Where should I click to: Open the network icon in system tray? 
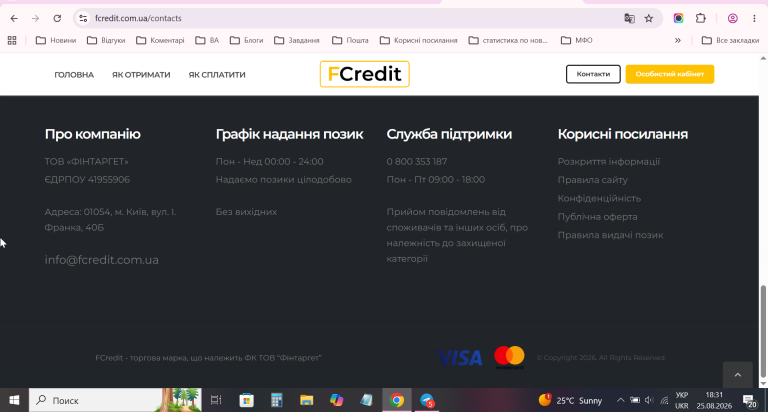[x=664, y=400]
